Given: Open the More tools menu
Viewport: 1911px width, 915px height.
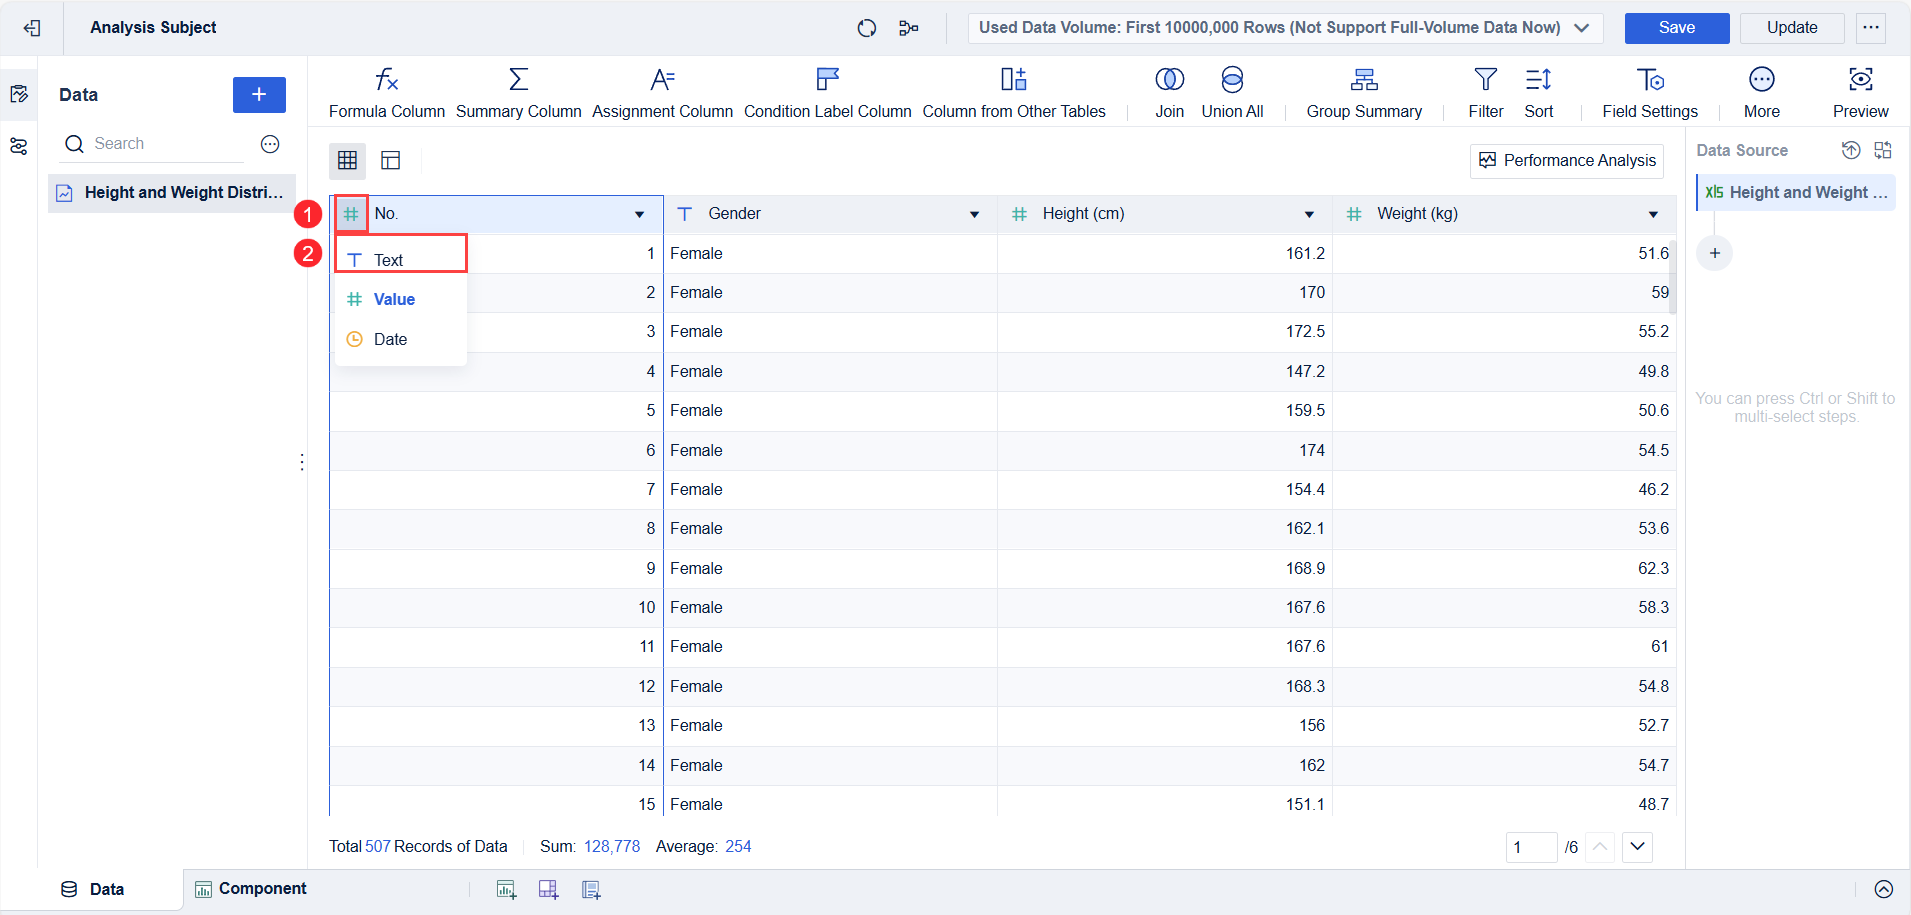Looking at the screenshot, I should 1761,93.
